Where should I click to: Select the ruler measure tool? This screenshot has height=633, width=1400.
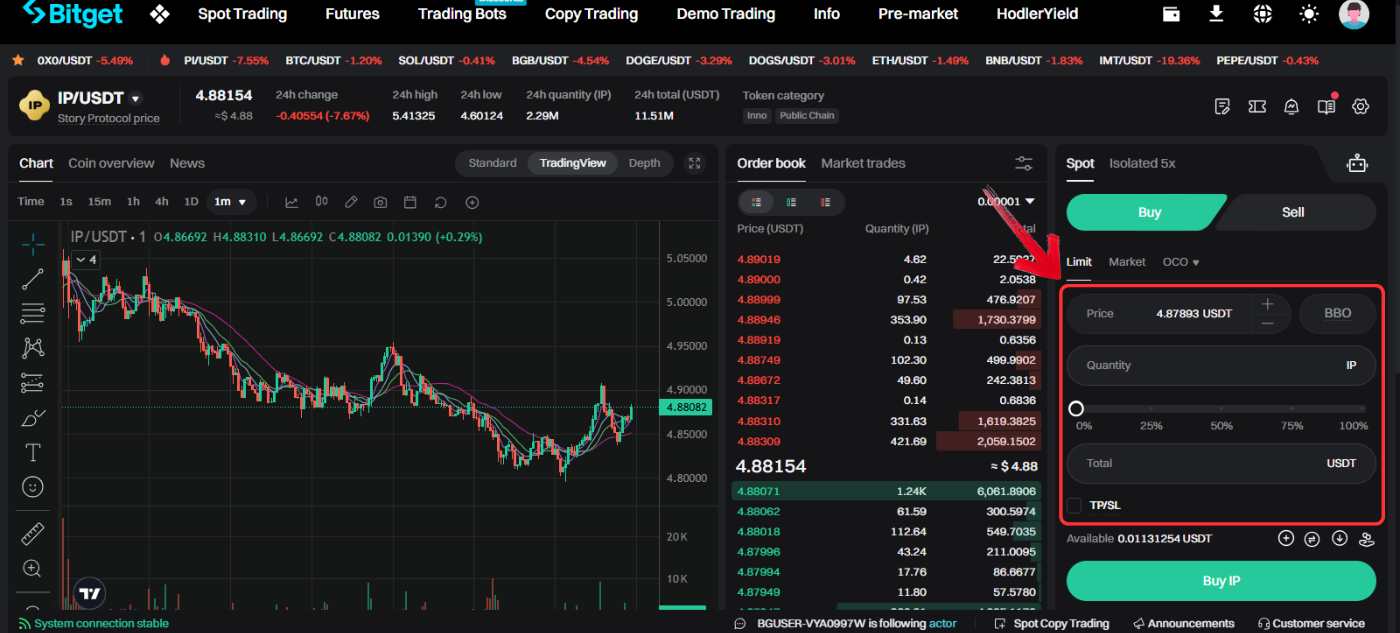(x=33, y=534)
